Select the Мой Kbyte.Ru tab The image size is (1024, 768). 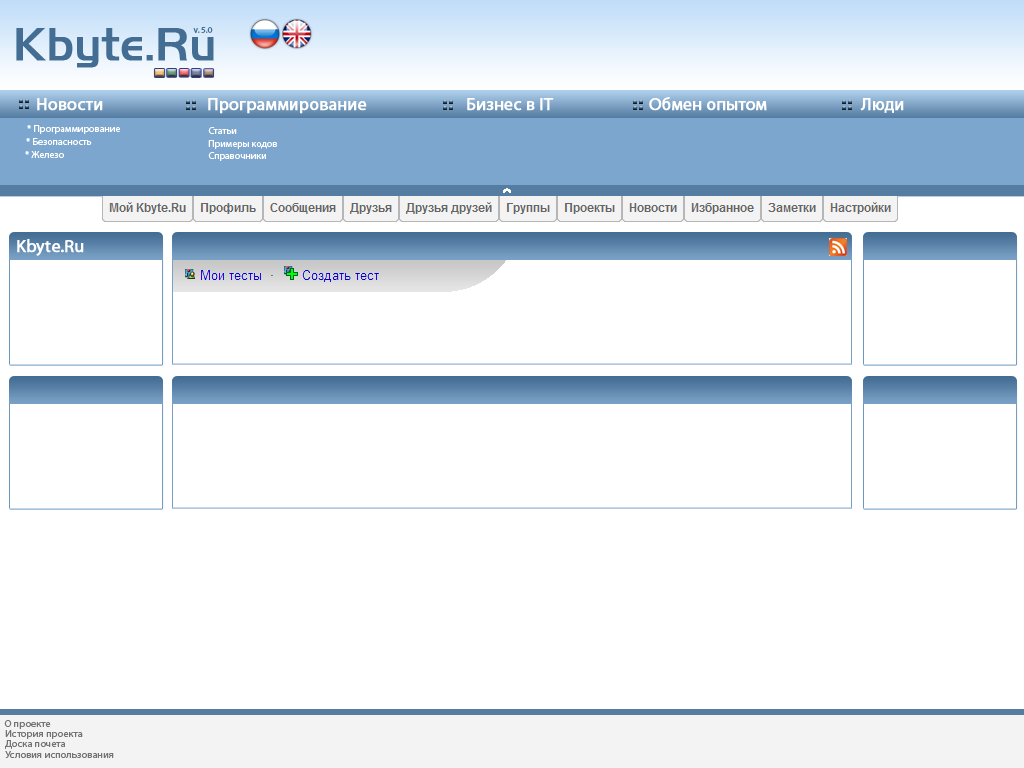[x=148, y=208]
